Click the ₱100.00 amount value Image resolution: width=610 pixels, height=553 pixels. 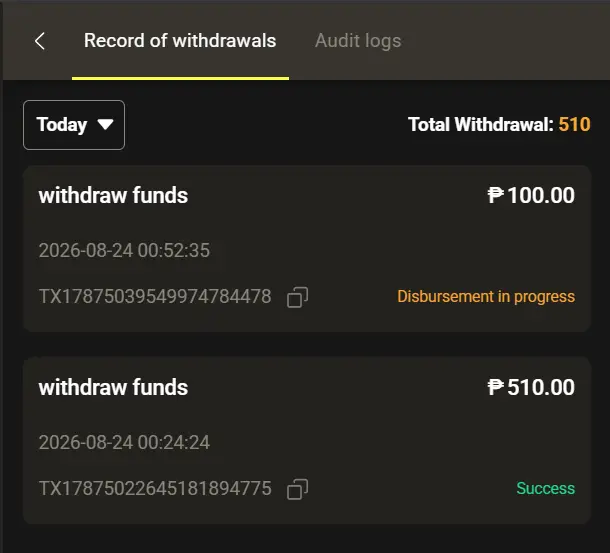coord(531,195)
